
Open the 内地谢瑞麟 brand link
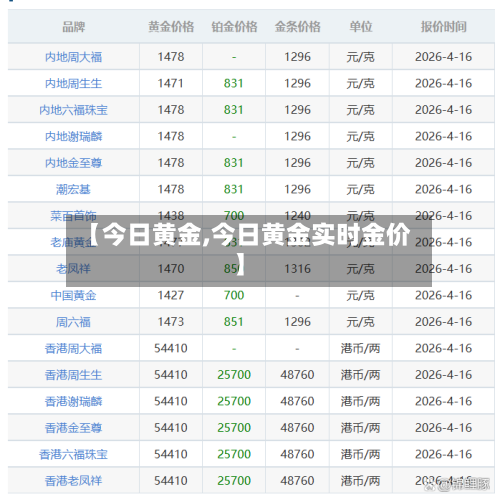click(73, 136)
